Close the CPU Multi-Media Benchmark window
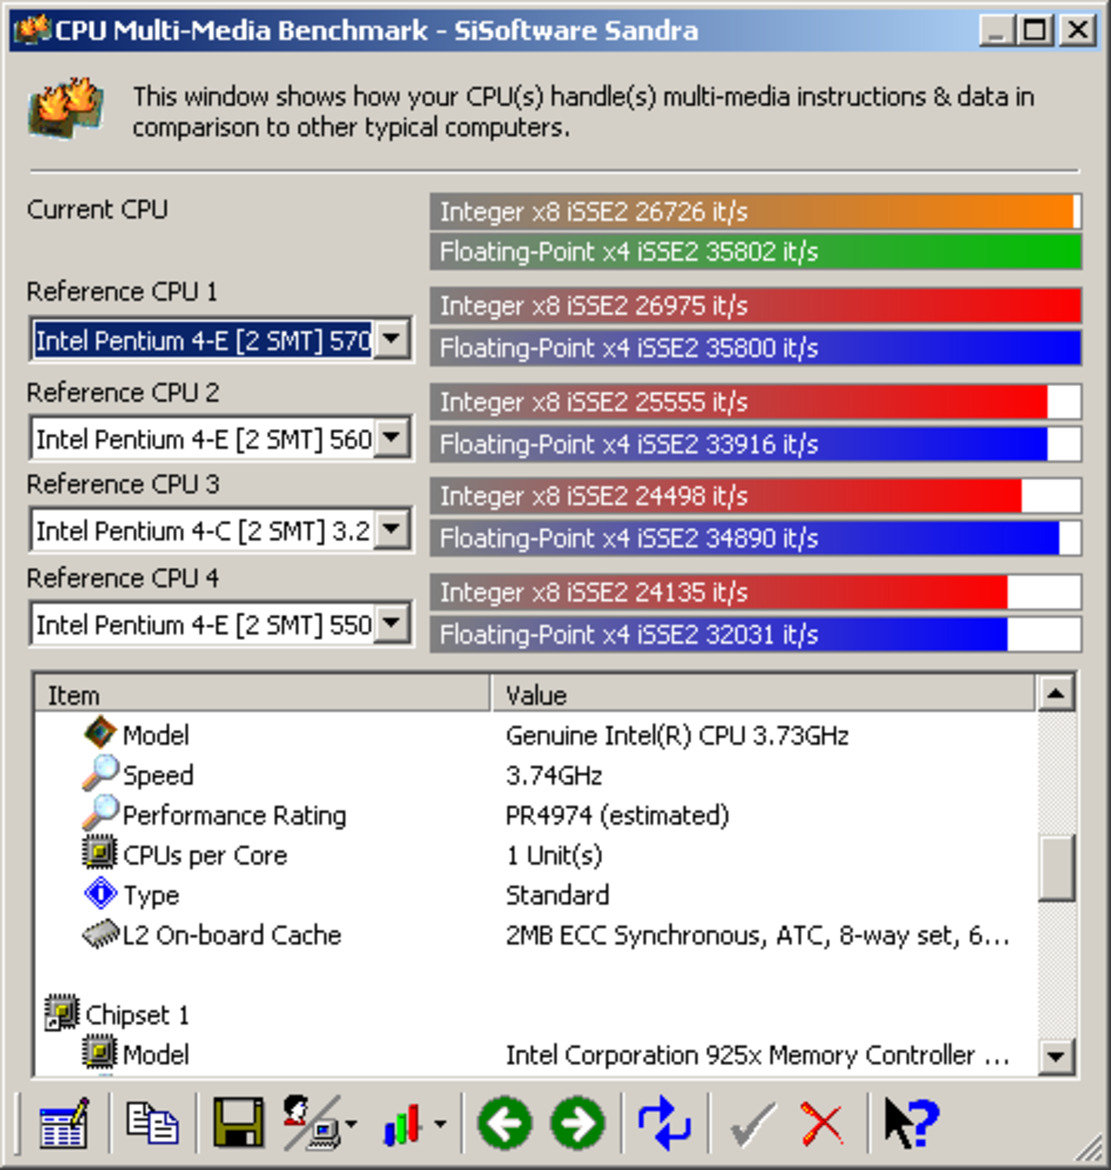 pyautogui.click(x=1078, y=31)
